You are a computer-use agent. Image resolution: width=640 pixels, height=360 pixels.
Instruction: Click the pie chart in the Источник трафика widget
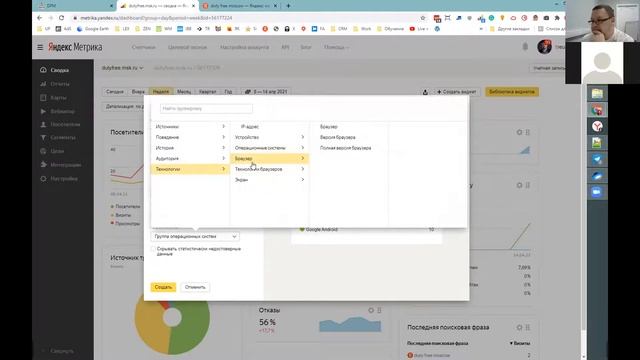click(172, 317)
